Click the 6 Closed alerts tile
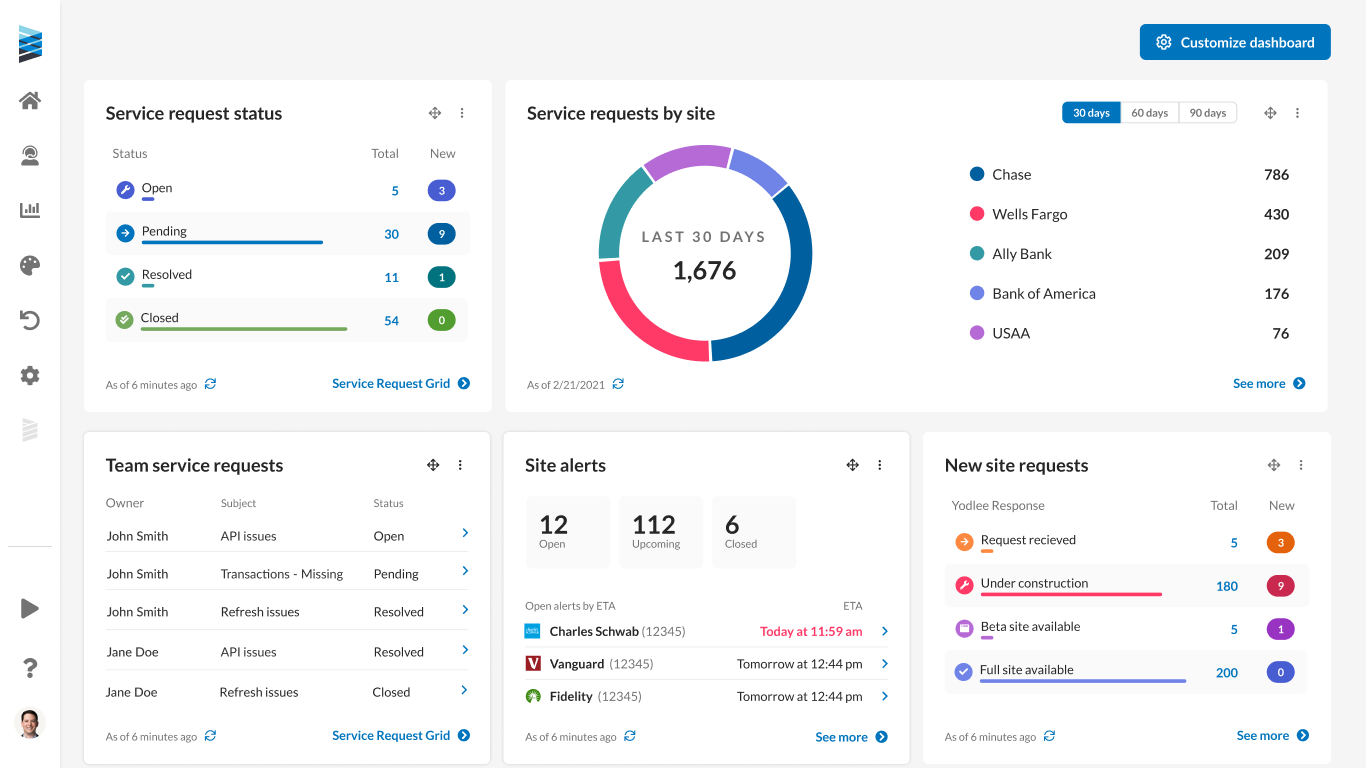Viewport: 1366px width, 768px height. [754, 532]
